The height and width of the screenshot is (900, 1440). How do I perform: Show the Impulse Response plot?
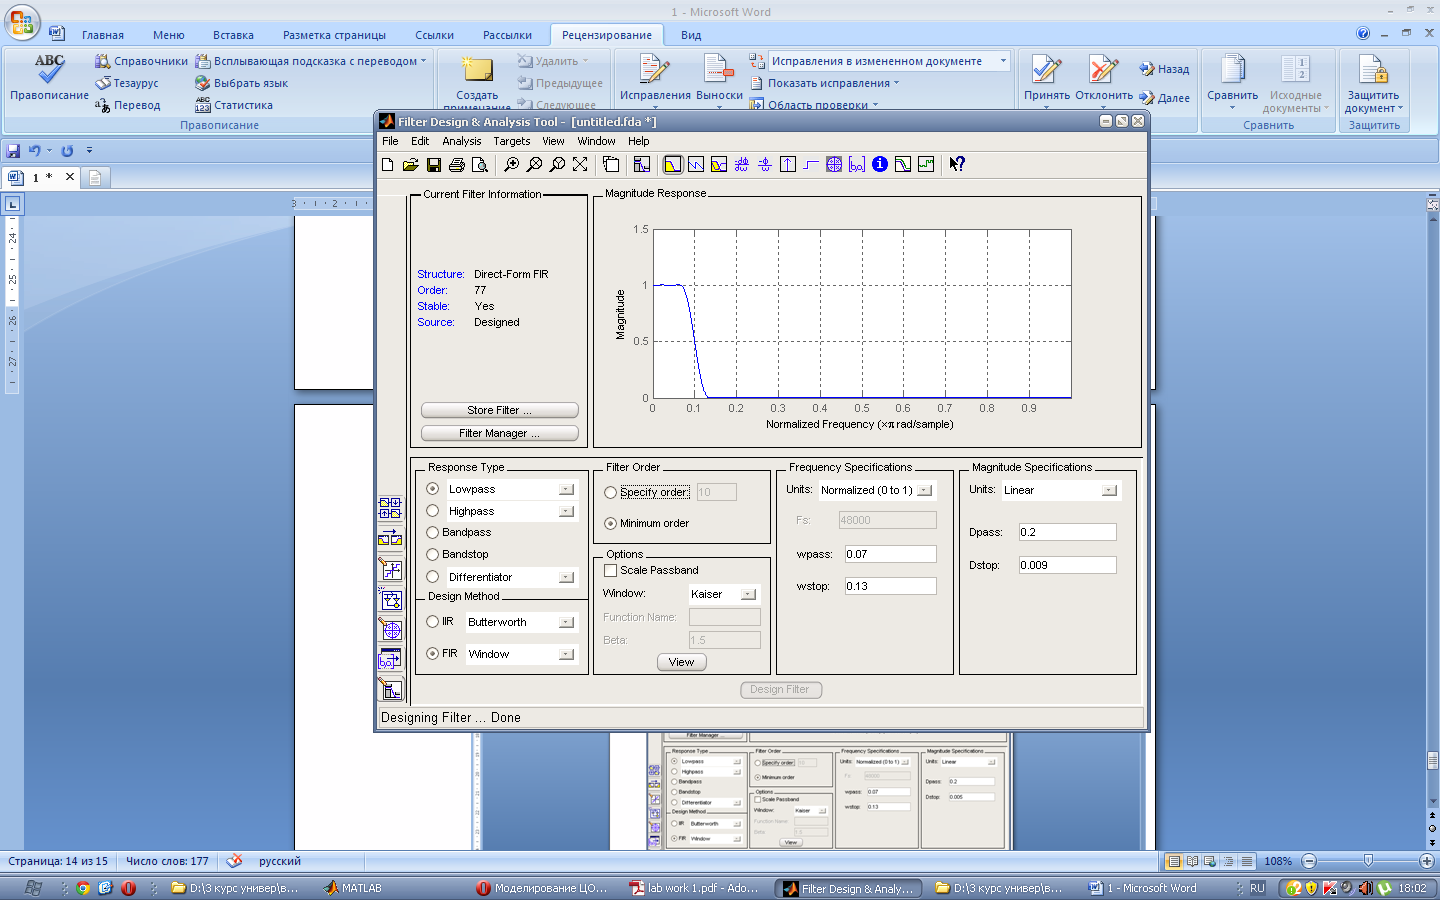click(788, 165)
